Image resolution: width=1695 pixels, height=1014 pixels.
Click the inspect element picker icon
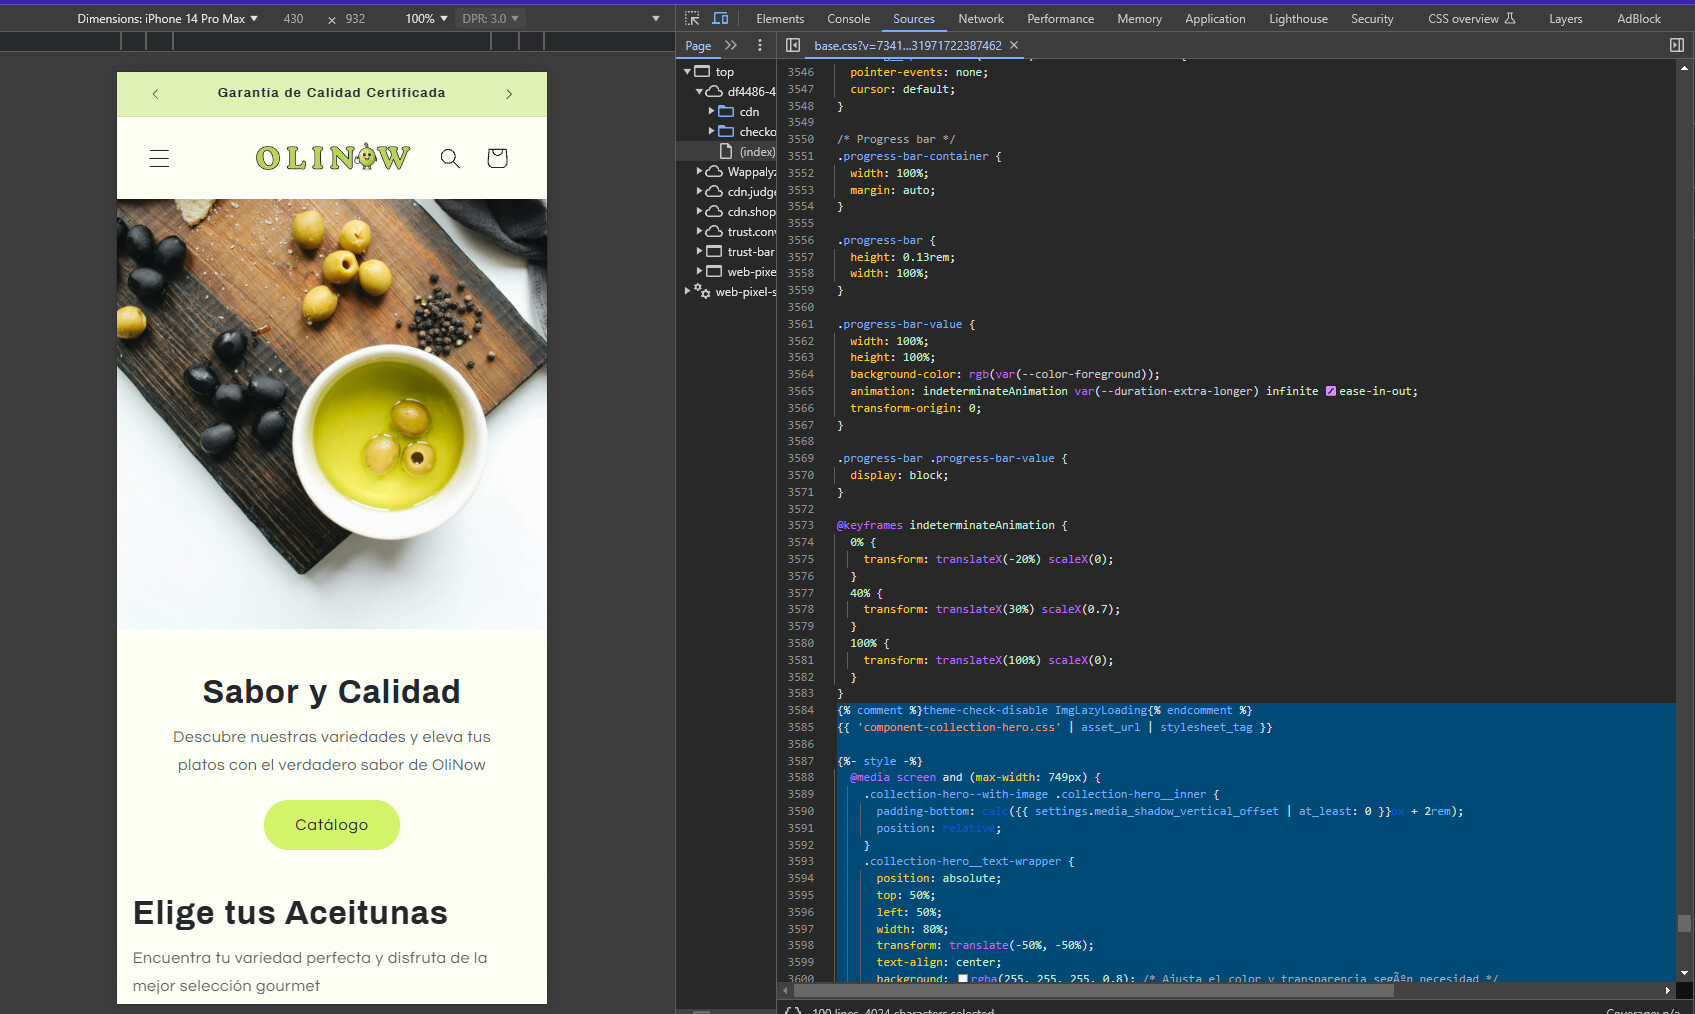click(x=692, y=18)
